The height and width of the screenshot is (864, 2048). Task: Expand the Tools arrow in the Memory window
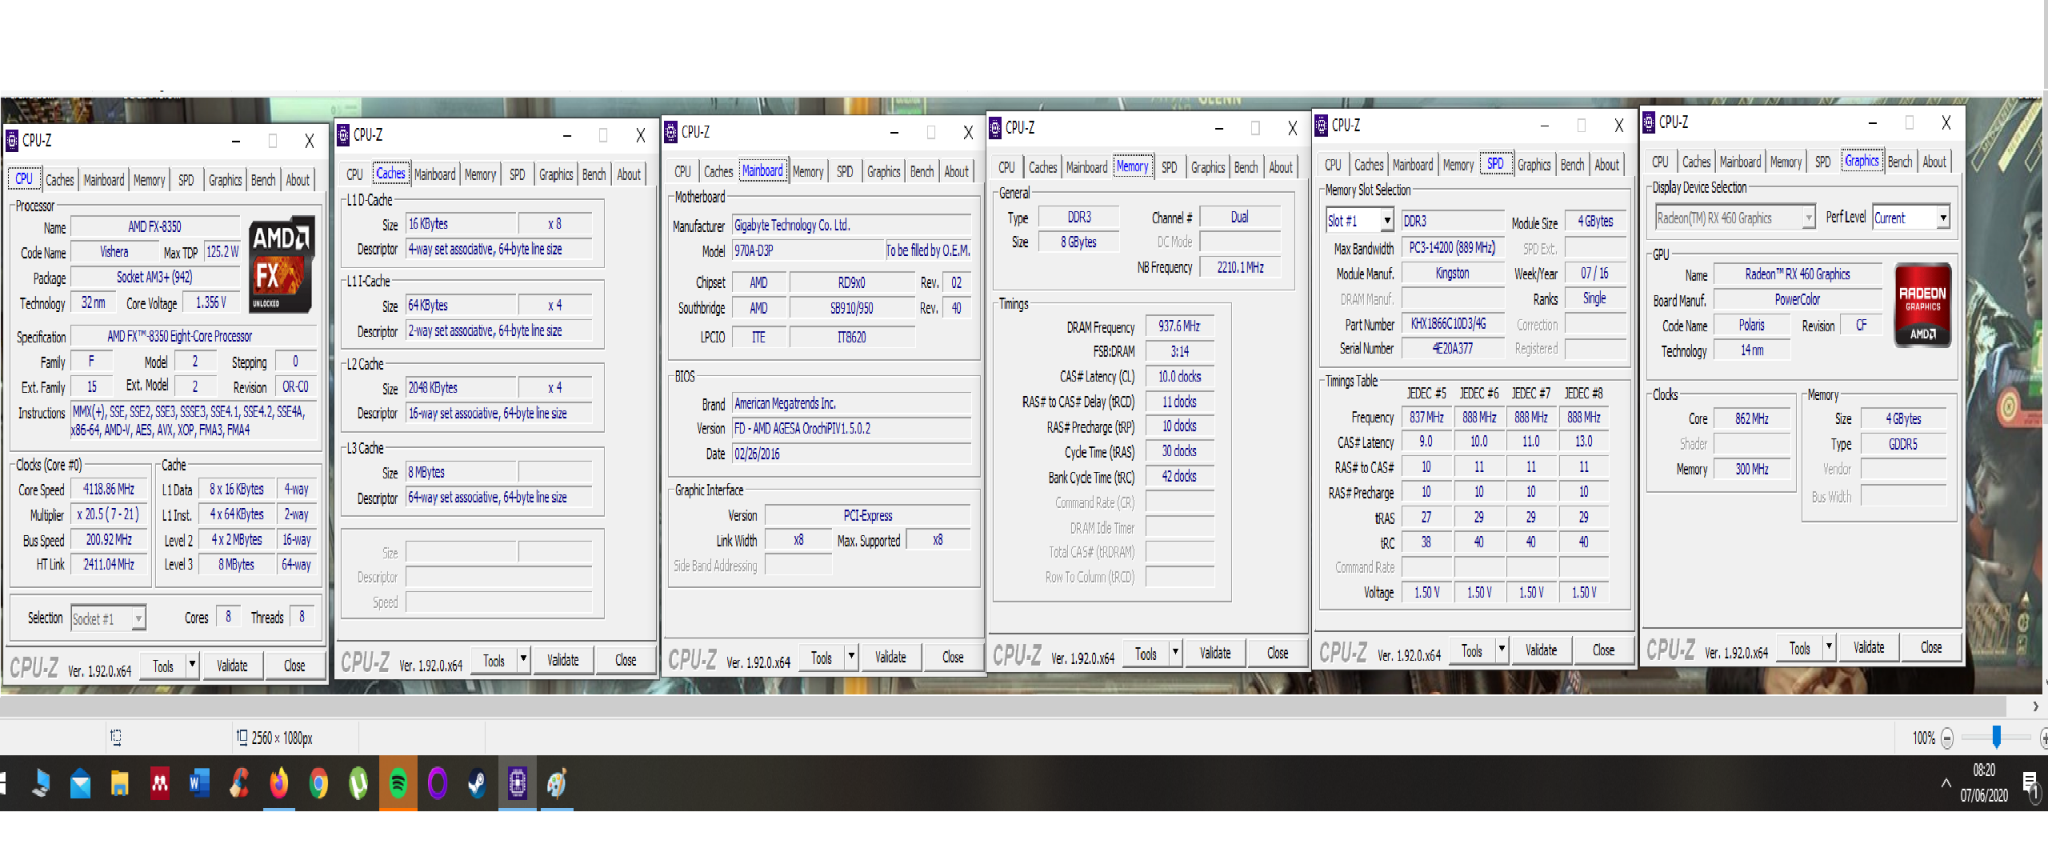[x=1175, y=653]
